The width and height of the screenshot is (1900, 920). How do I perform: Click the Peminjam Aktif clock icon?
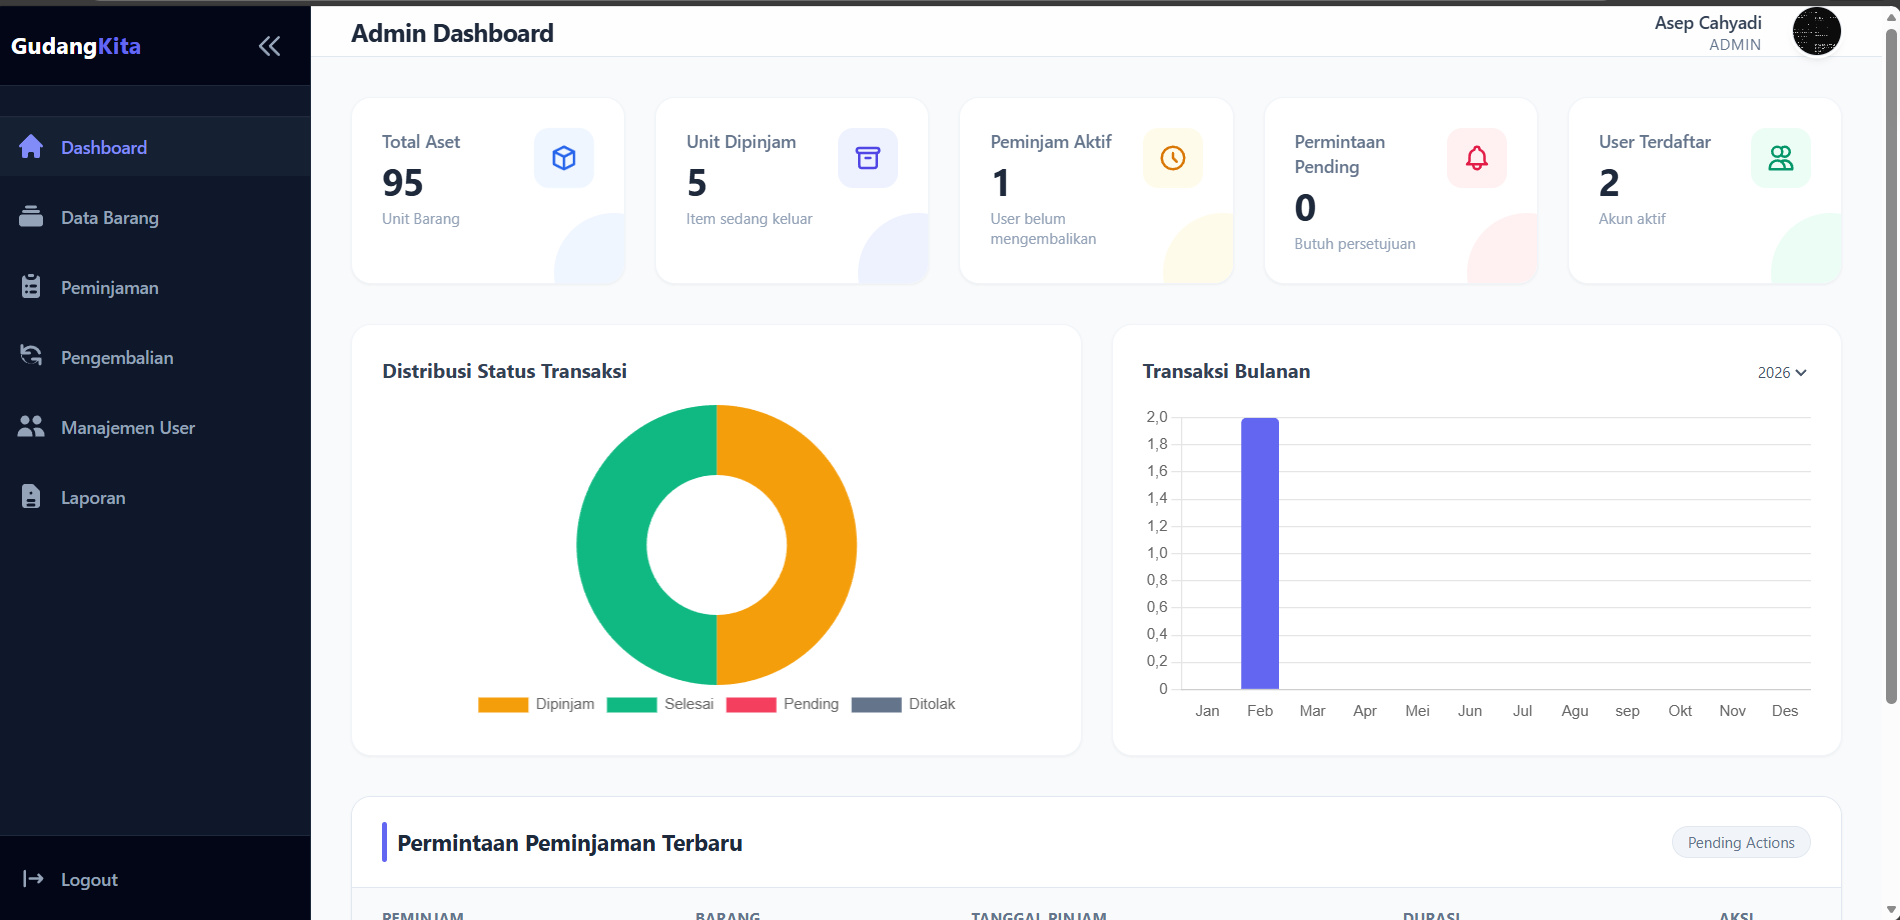pyautogui.click(x=1171, y=158)
